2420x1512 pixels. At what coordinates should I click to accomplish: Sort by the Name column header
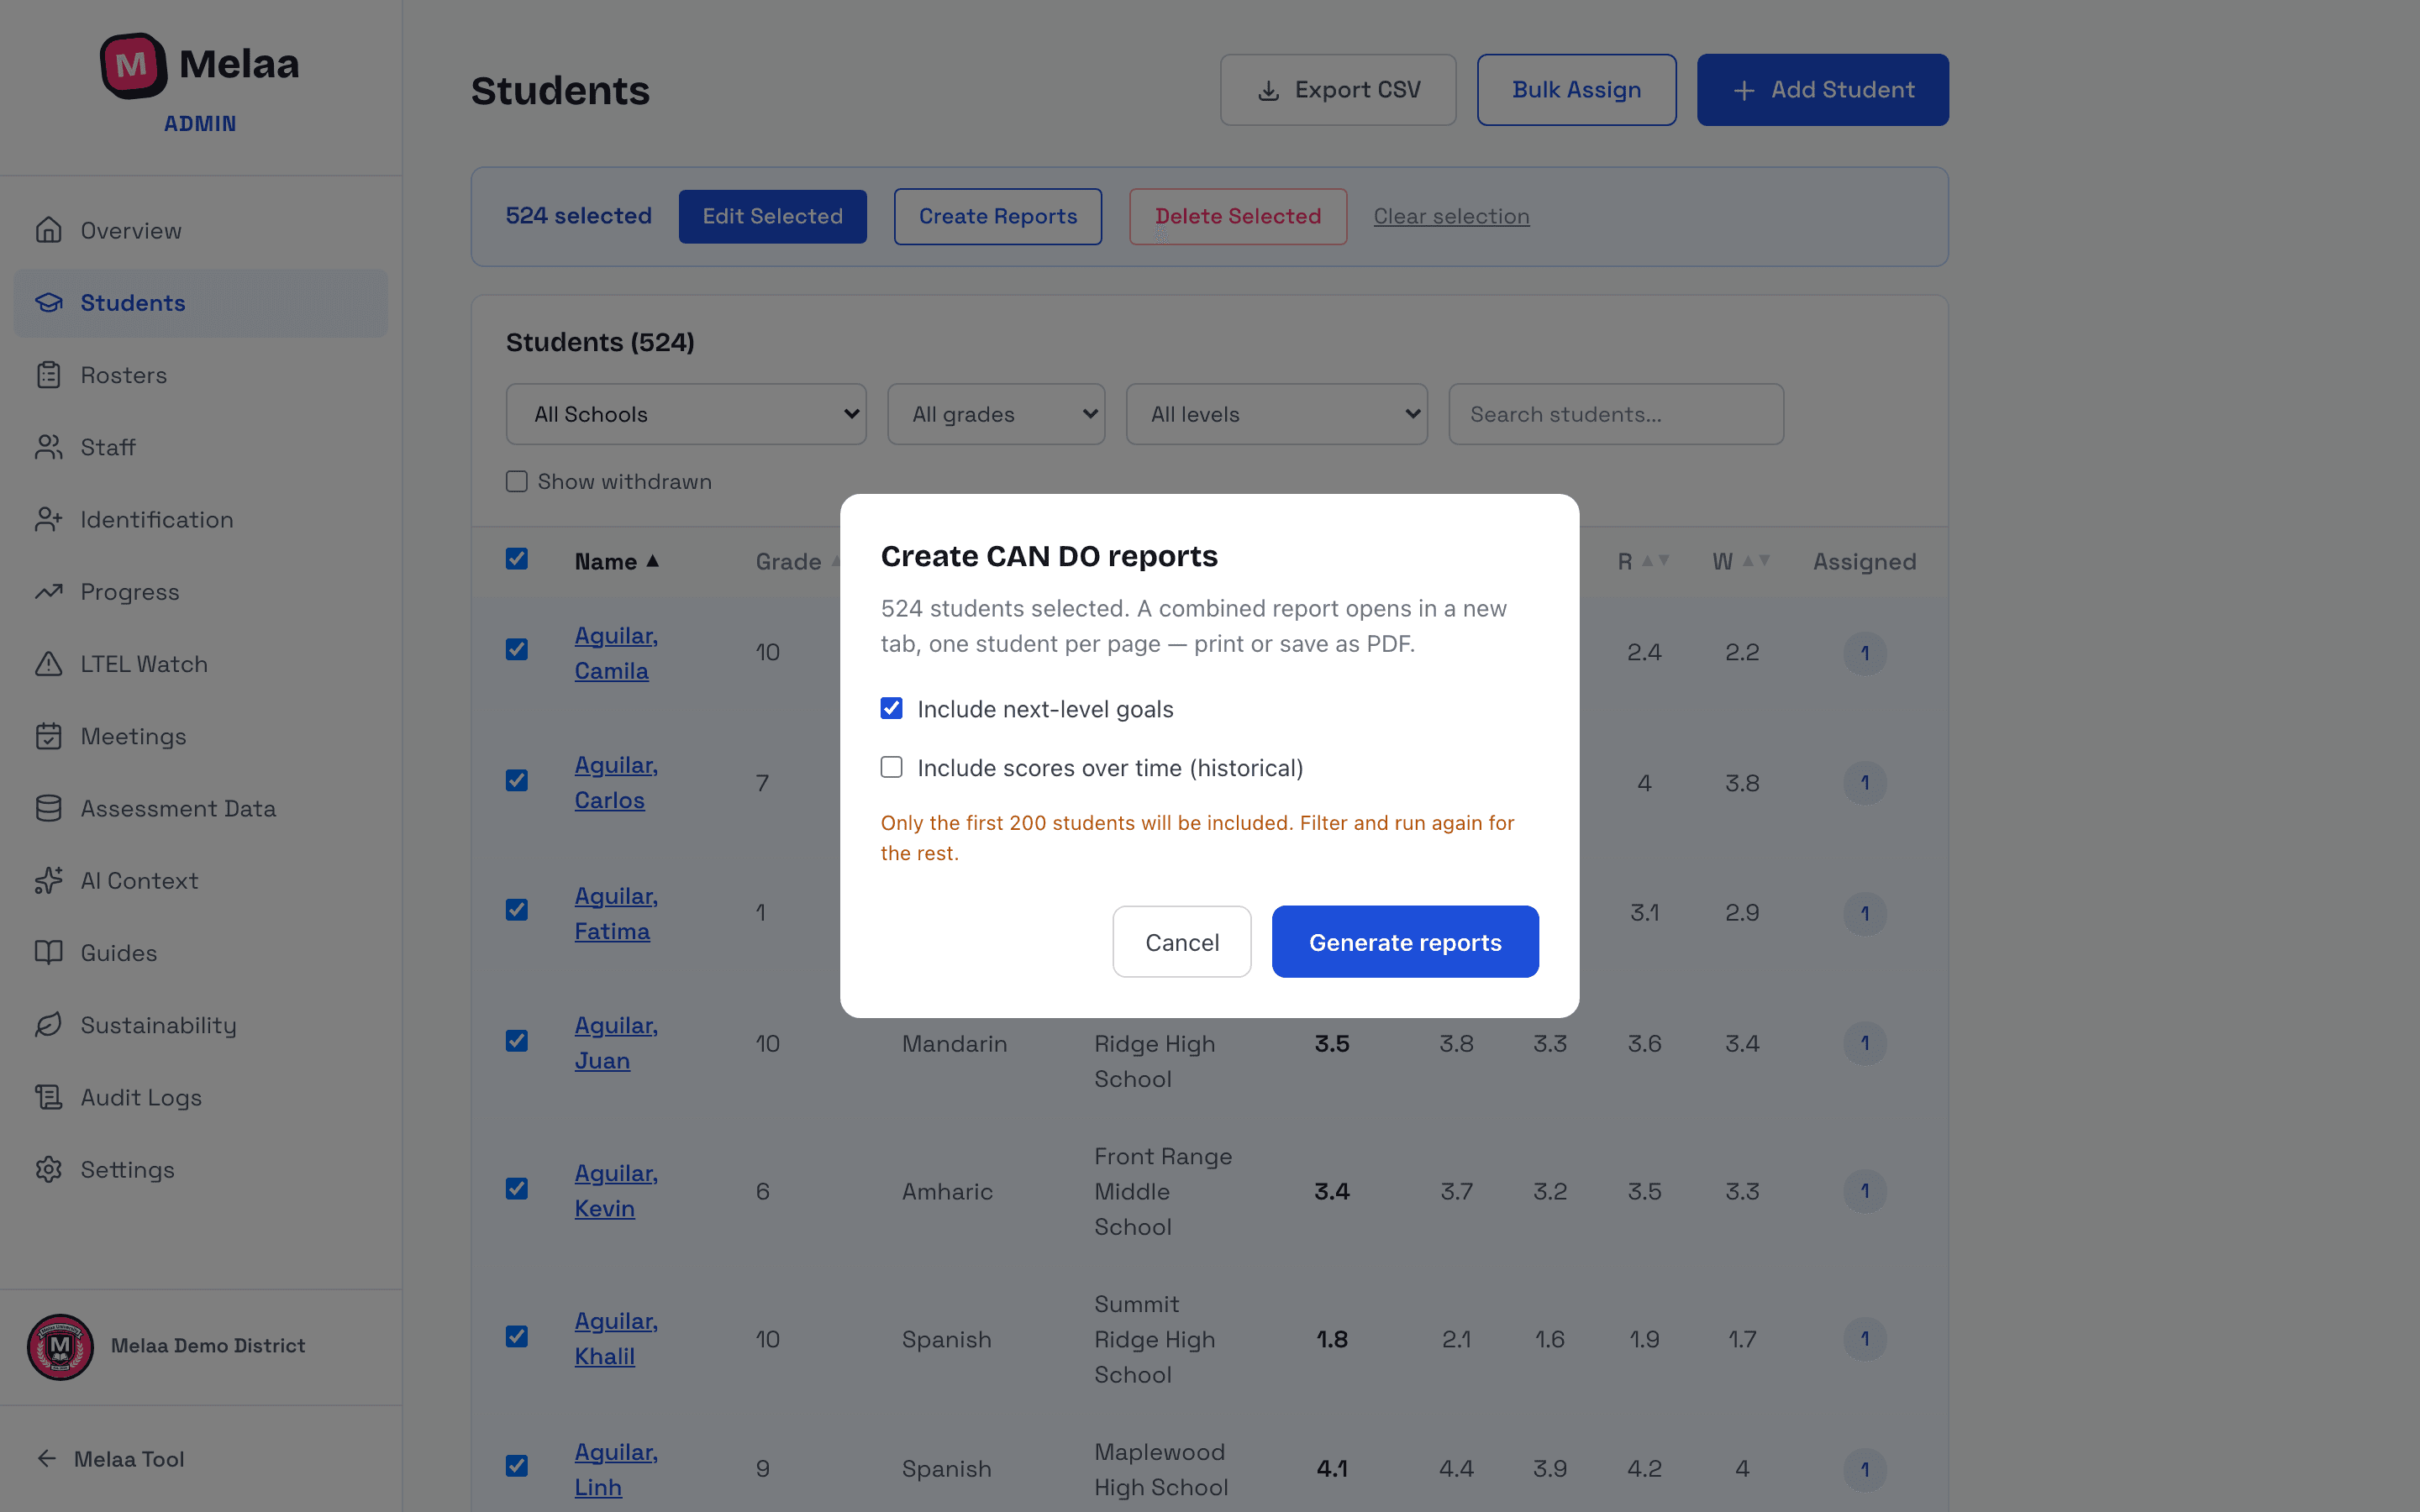616,561
